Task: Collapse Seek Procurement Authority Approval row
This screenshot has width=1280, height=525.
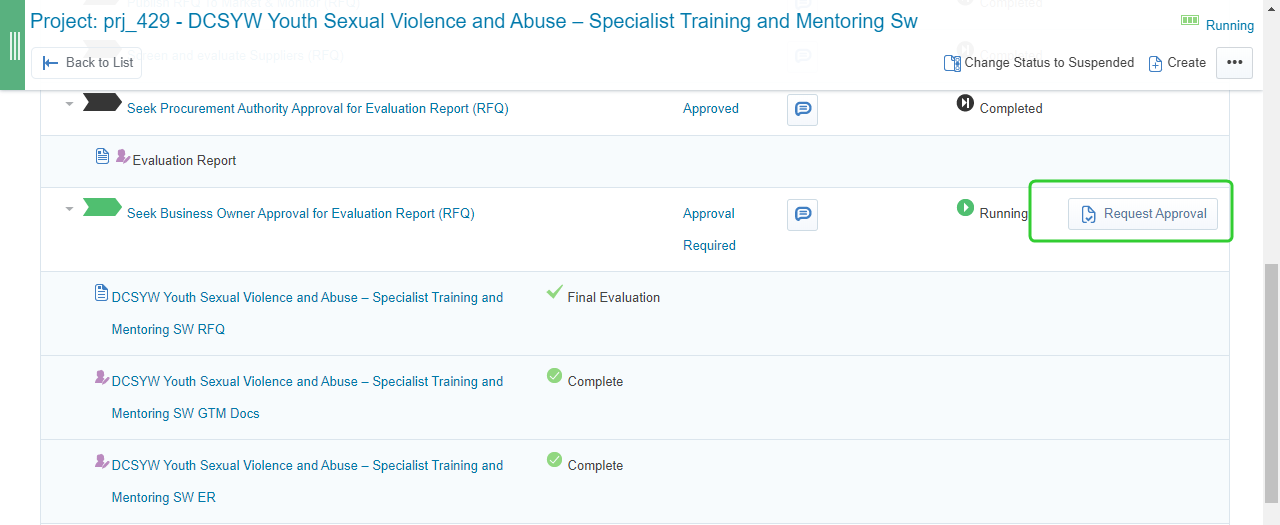Action: point(69,104)
